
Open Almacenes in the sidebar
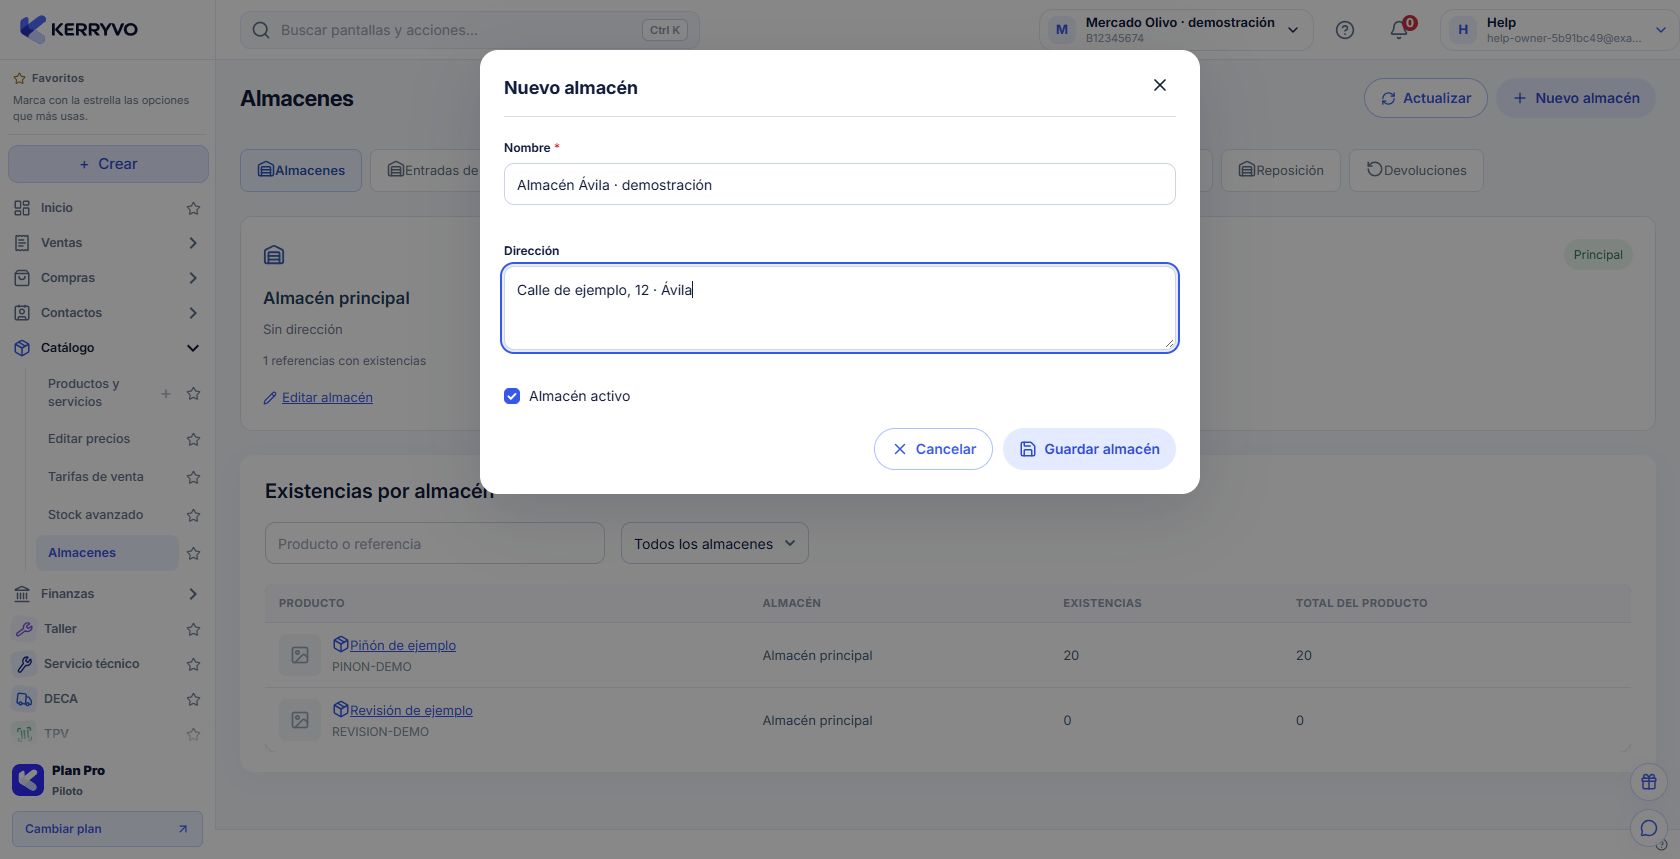point(107,553)
